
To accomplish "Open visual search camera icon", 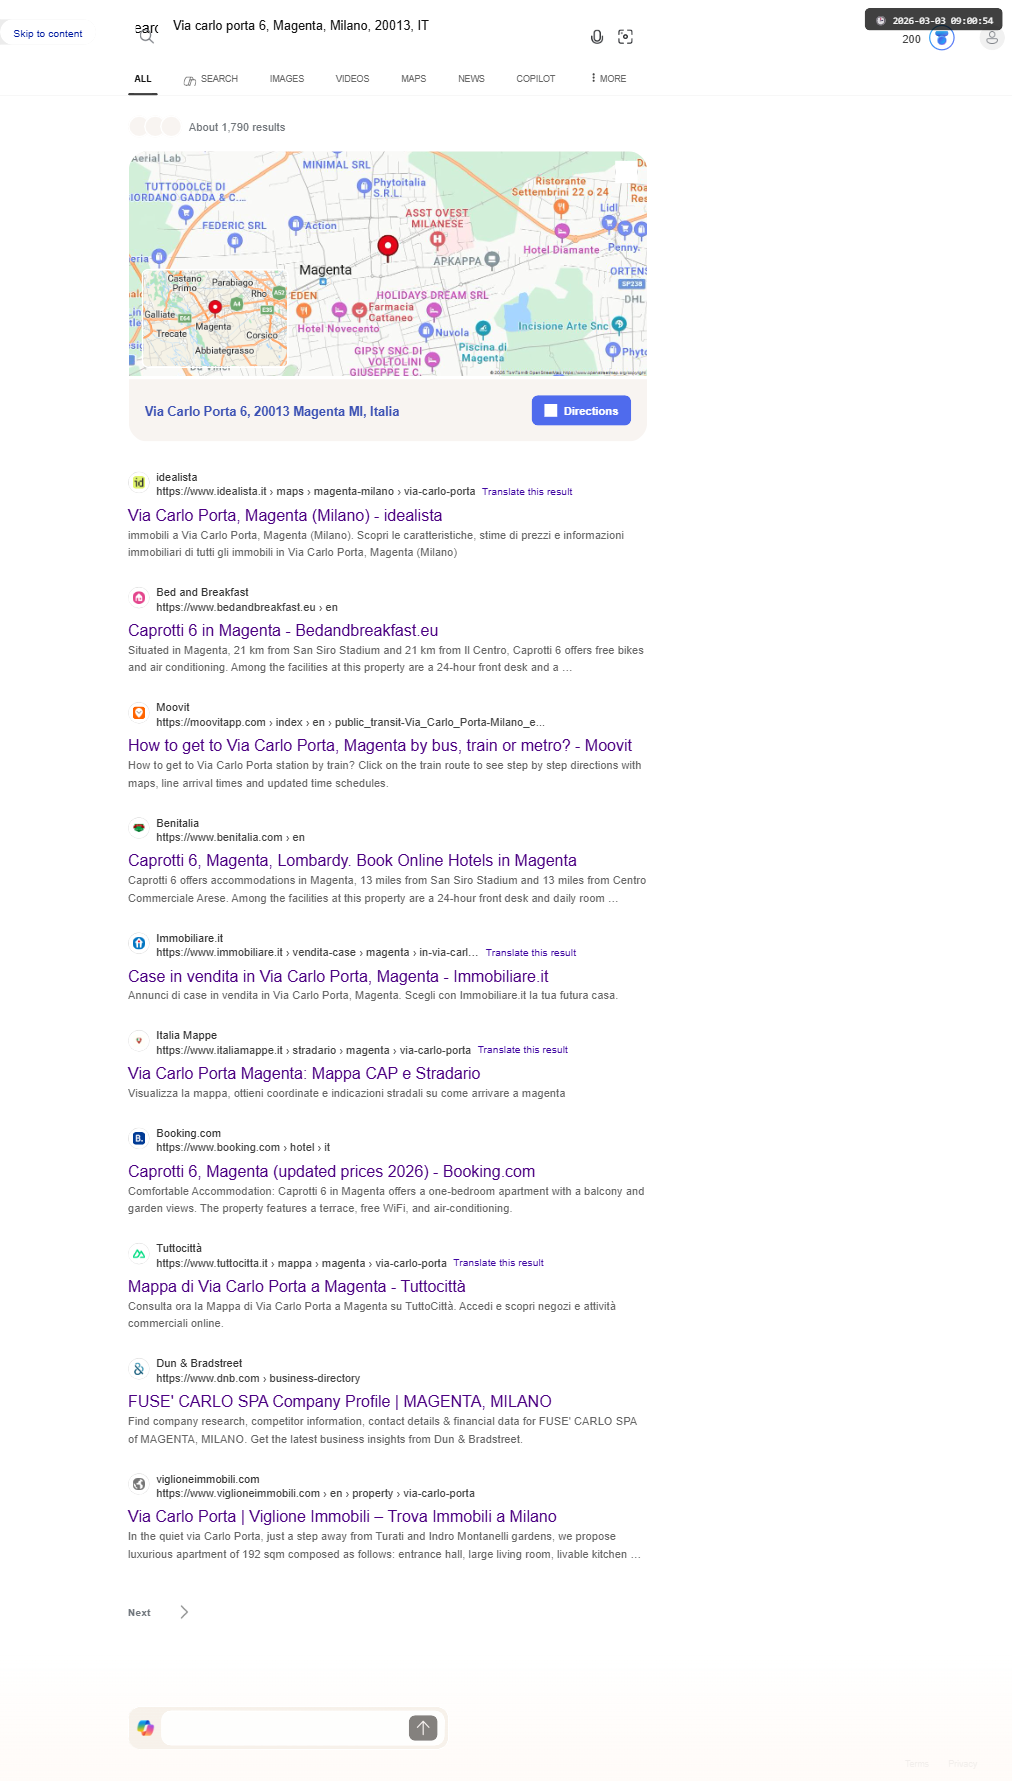I will coord(626,37).
